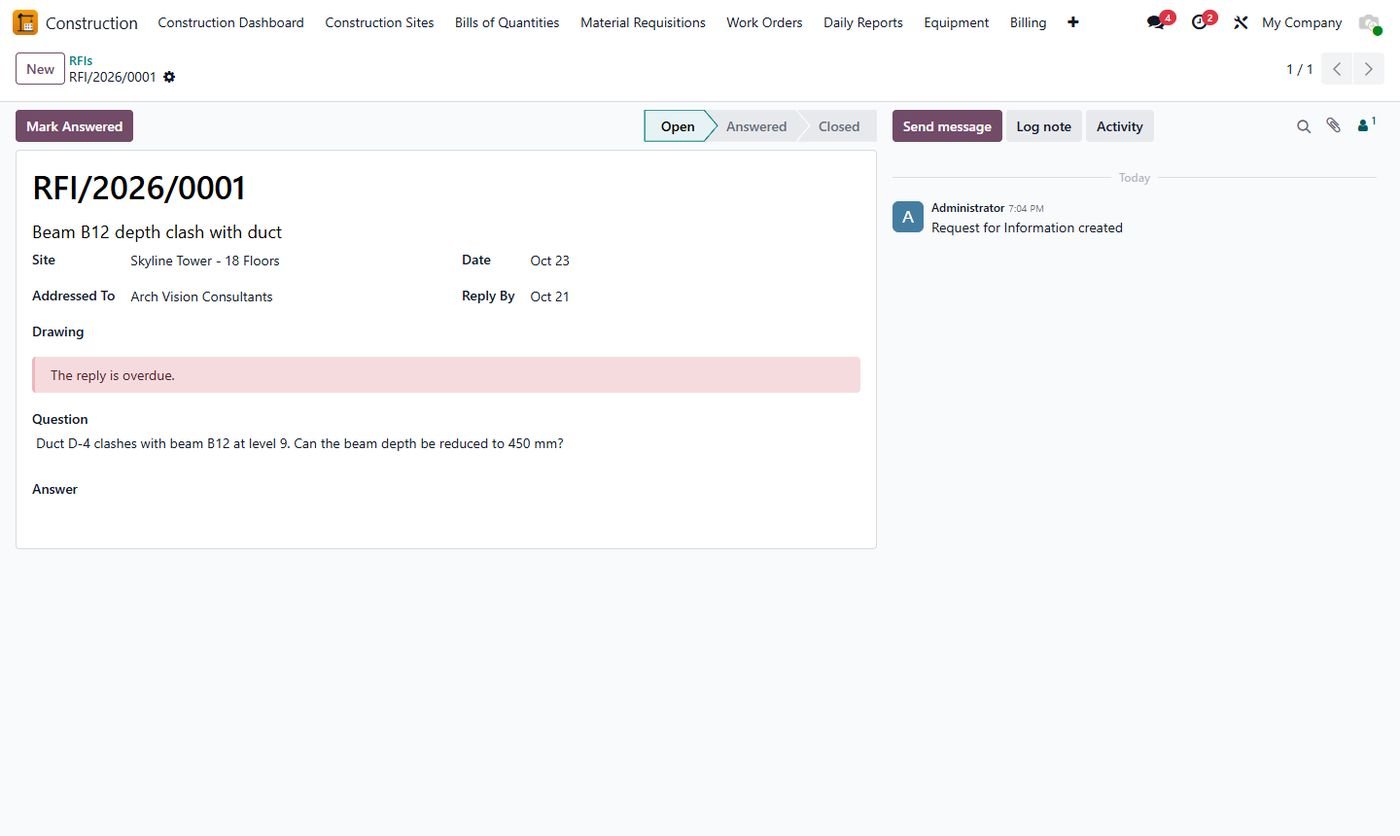Click the Administrator avatar in the chatter

[908, 217]
